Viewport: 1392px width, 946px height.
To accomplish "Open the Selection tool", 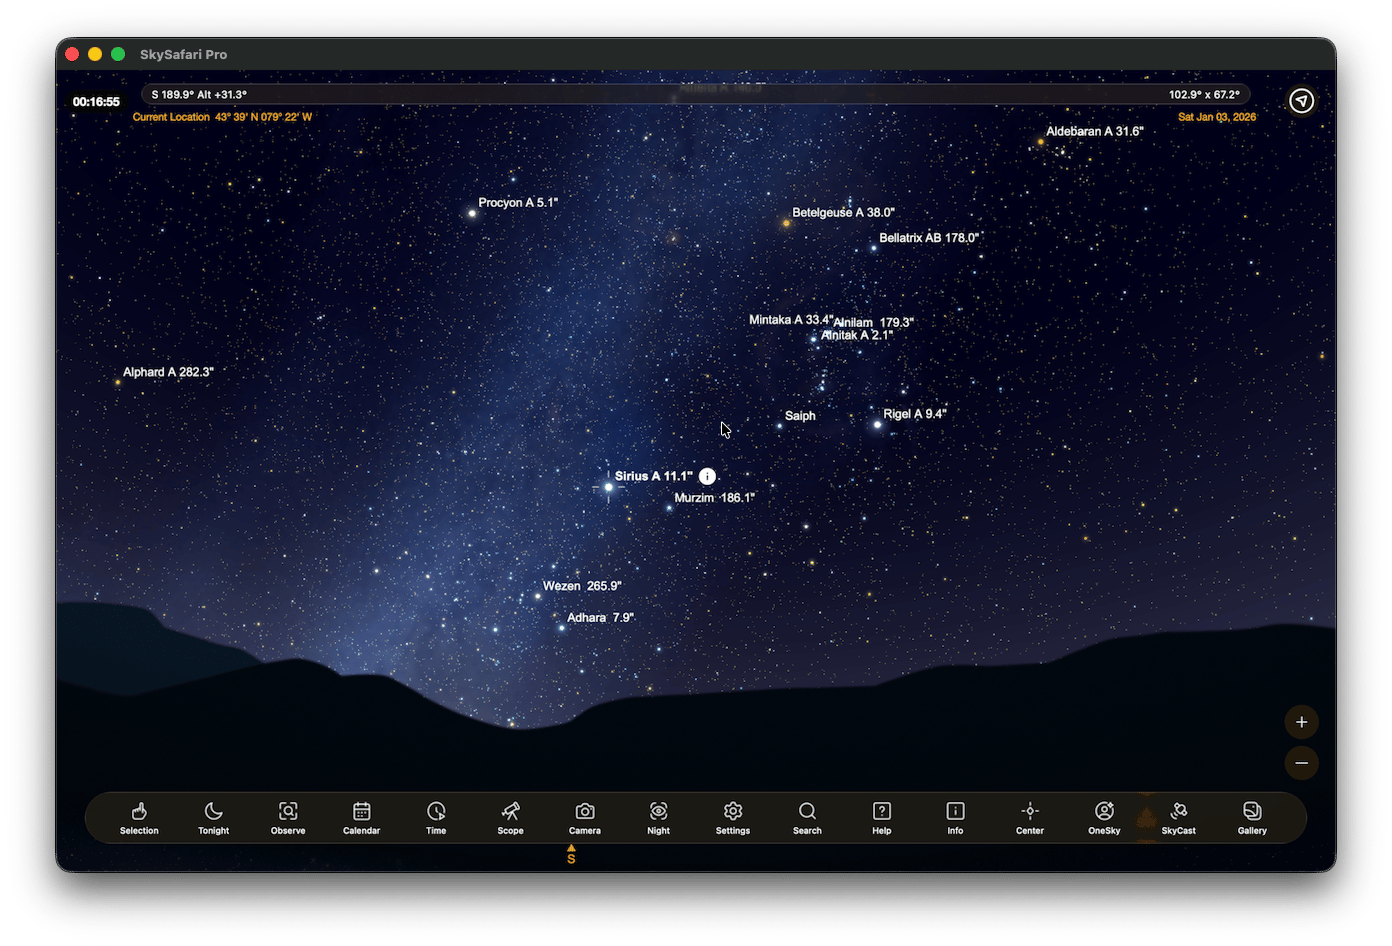I will (139, 817).
